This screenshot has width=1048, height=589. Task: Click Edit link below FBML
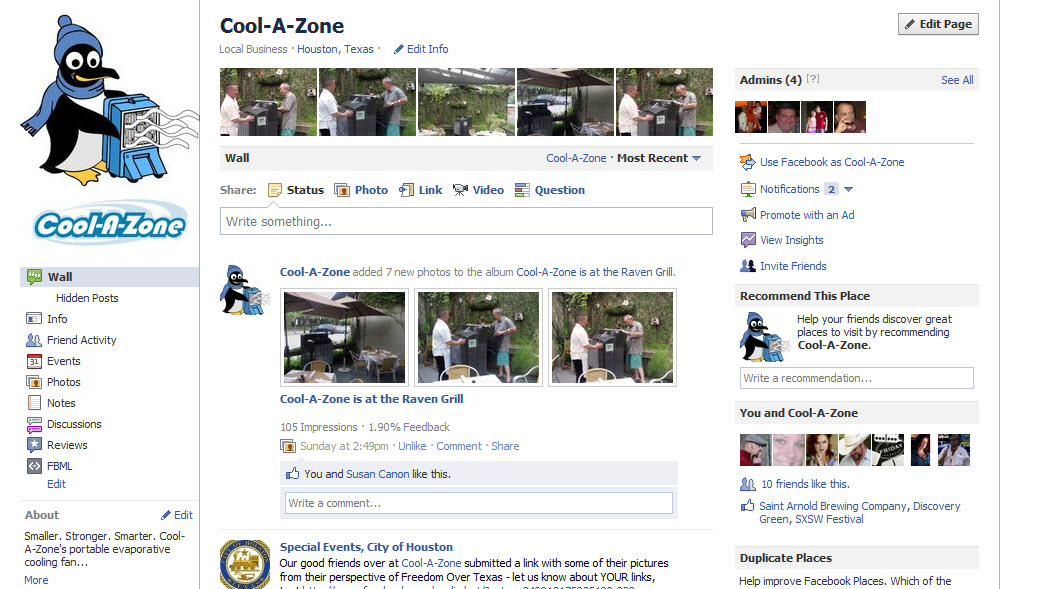pos(56,484)
